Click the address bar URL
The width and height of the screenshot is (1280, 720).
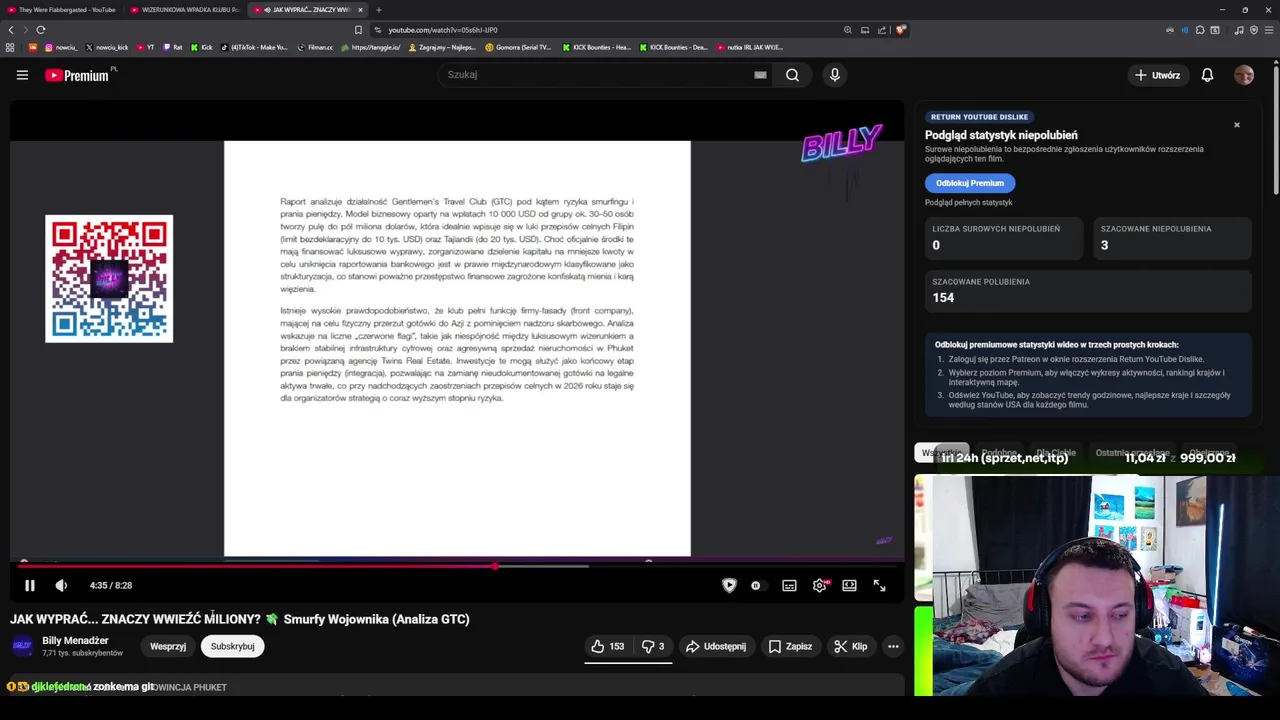[x=443, y=30]
